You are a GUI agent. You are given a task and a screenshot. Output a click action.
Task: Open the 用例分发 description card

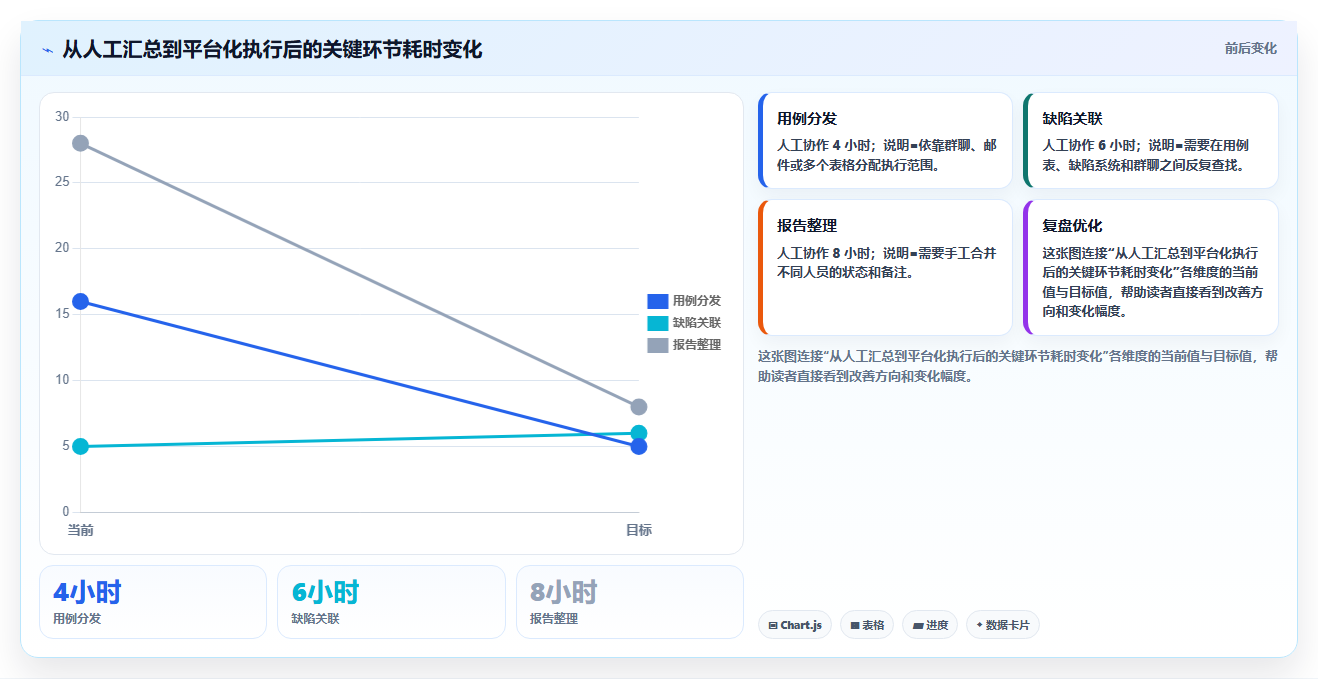(x=885, y=140)
